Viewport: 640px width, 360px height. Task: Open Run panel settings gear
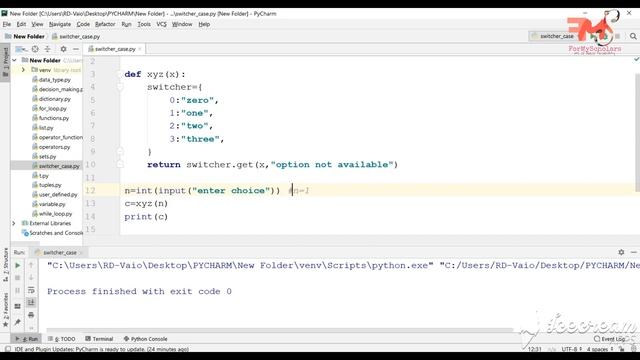tap(621, 252)
